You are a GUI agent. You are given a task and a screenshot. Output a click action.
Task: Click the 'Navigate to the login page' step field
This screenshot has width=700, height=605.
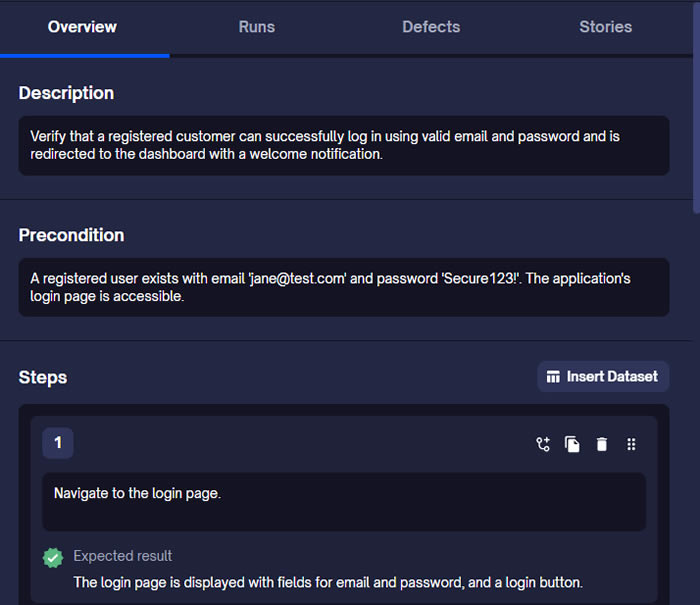(x=343, y=501)
